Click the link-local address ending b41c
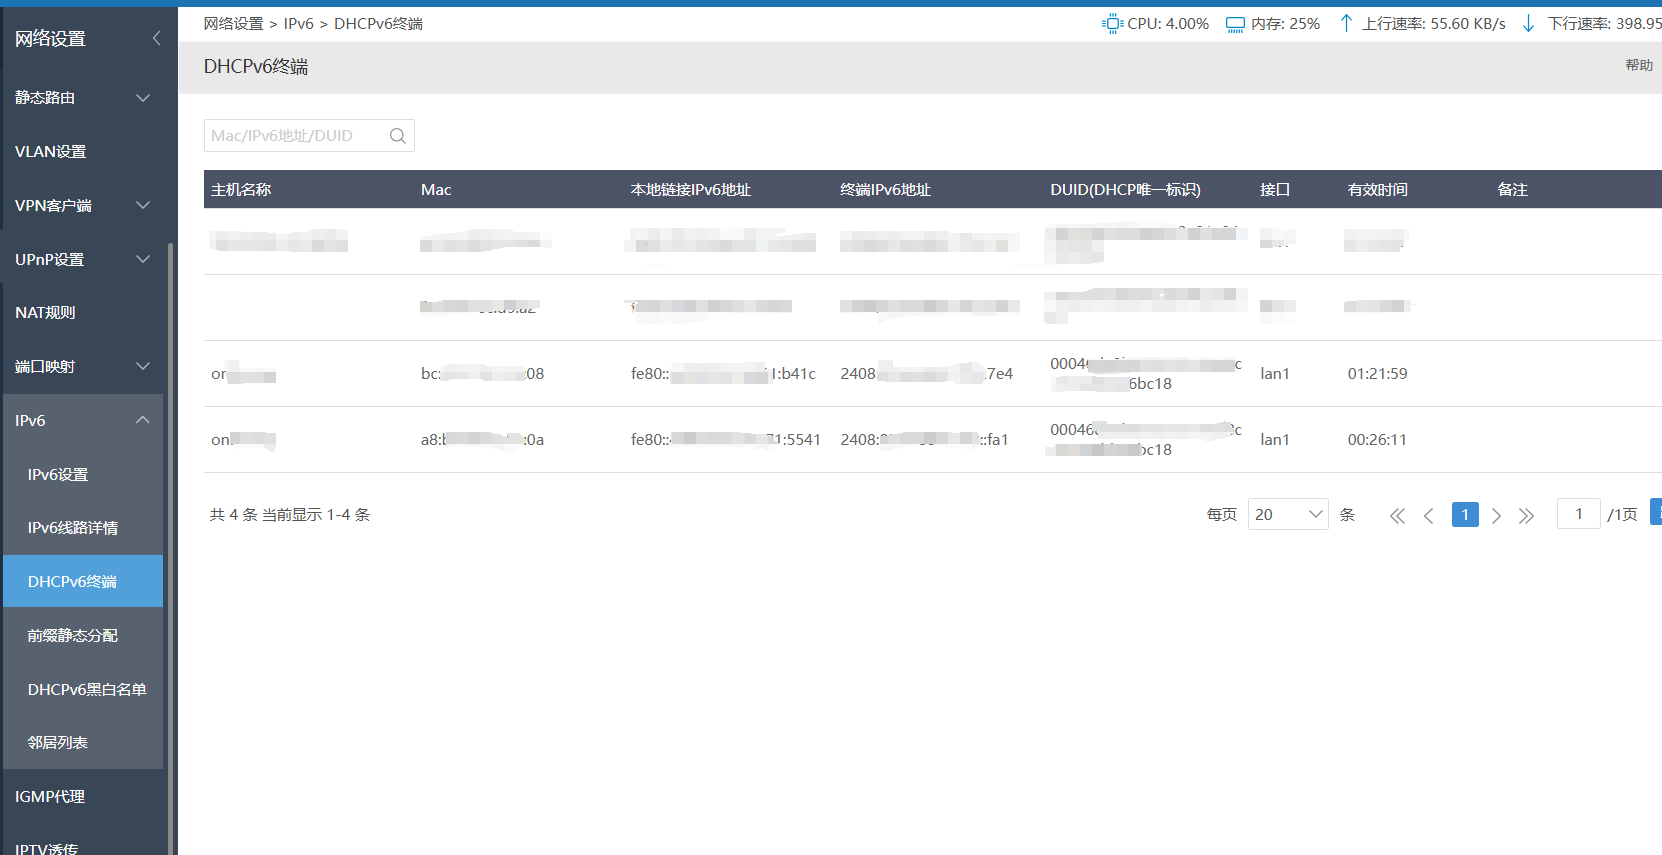The image size is (1662, 855). coord(723,373)
